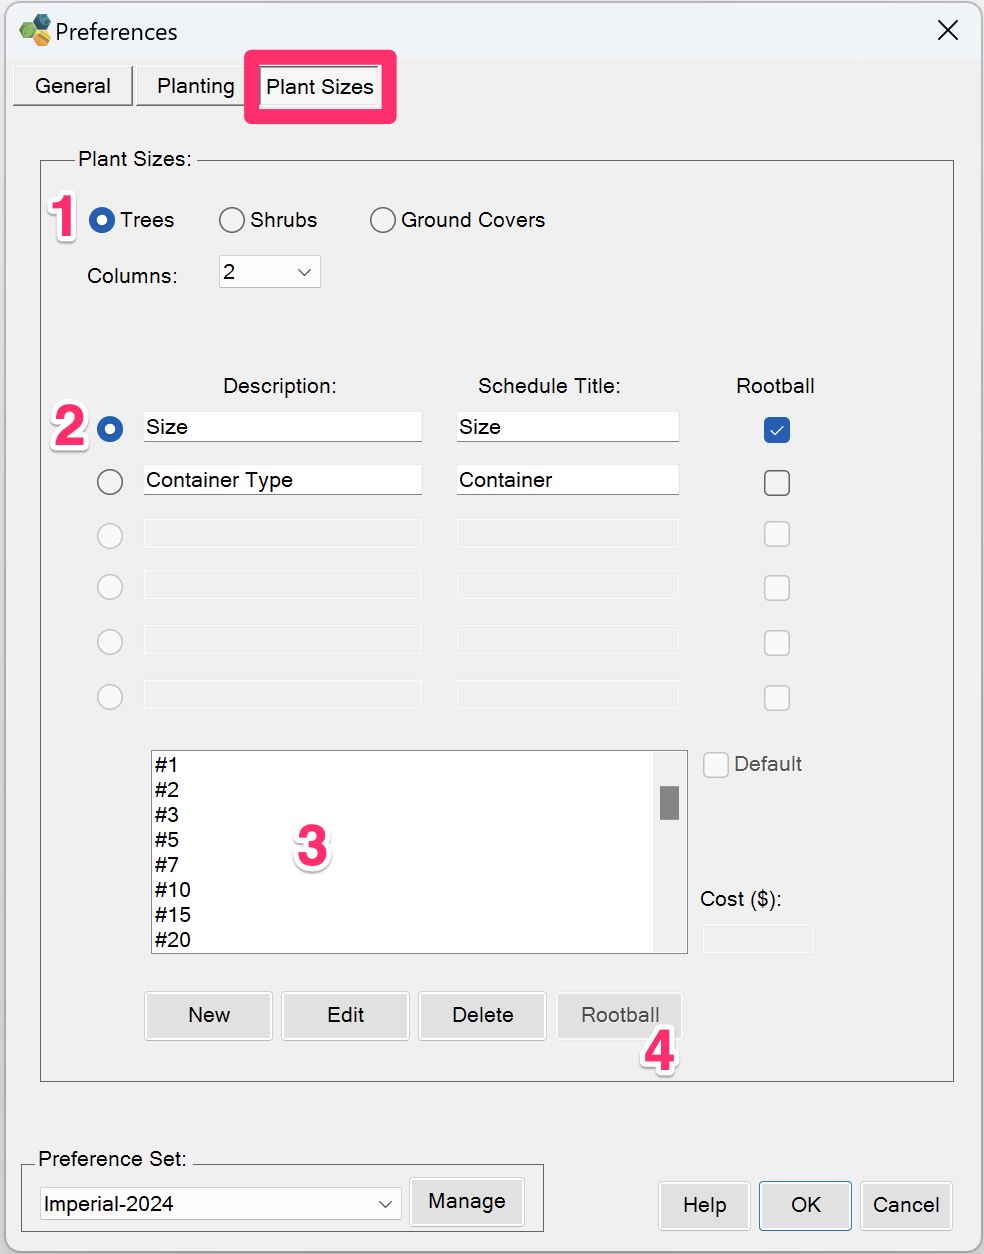Click the Preferences app logo icon
The height and width of the screenshot is (1254, 984).
(x=35, y=30)
